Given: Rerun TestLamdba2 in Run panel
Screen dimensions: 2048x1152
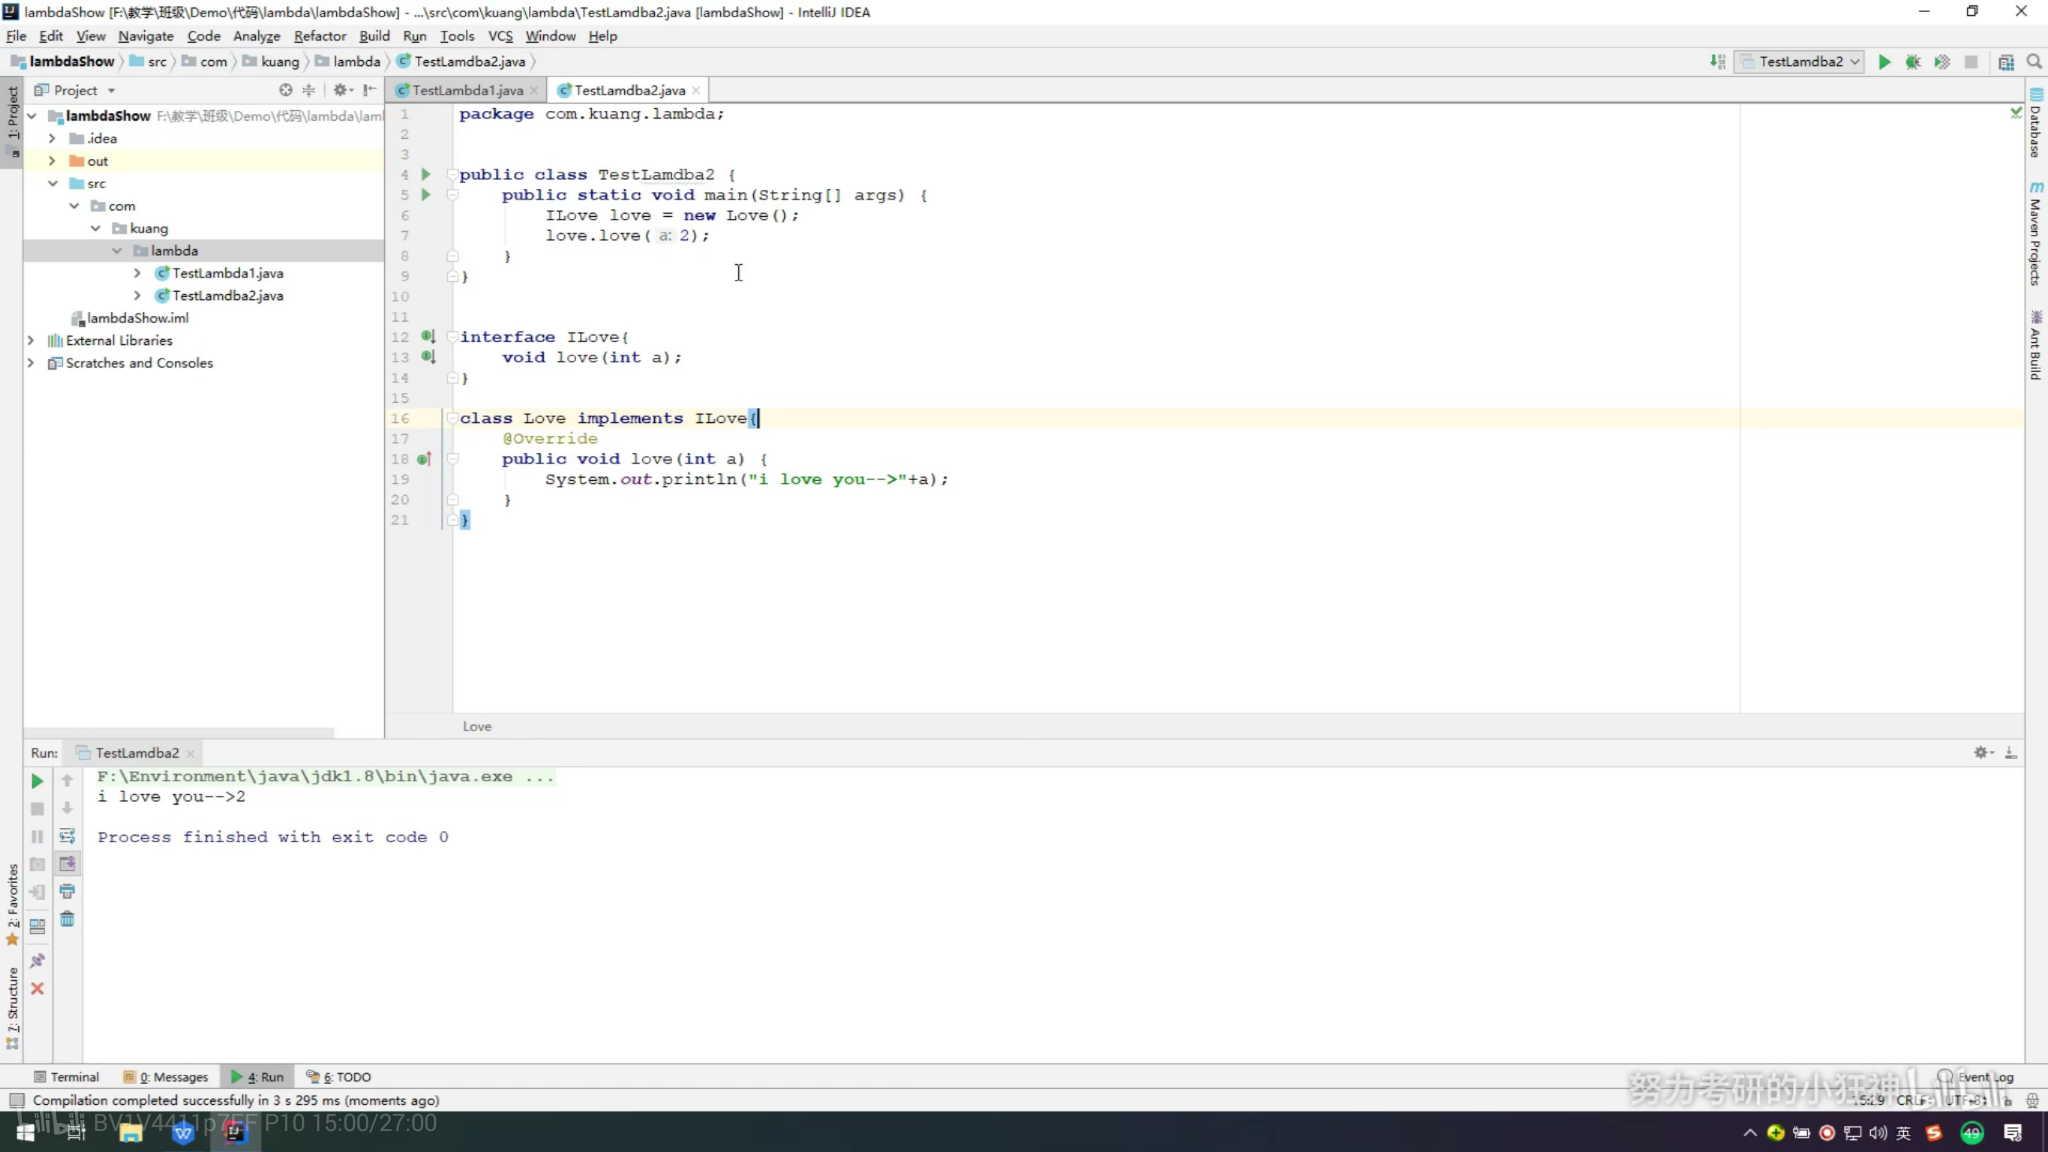Looking at the screenshot, I should click(x=37, y=781).
